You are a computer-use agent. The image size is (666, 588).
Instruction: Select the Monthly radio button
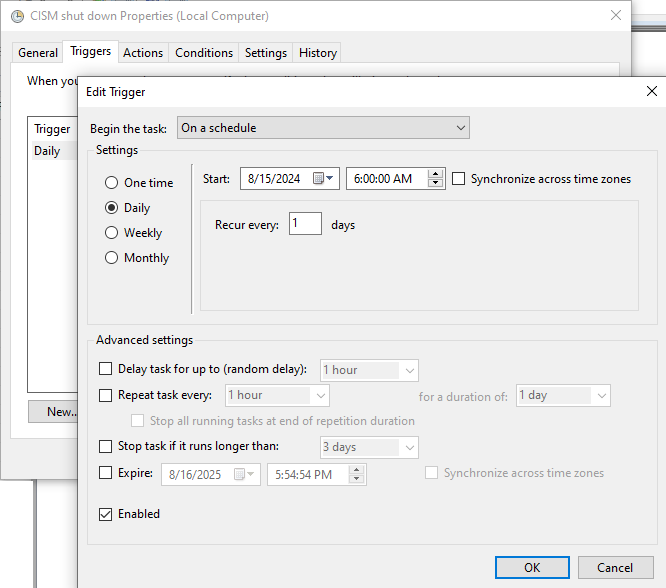112,258
